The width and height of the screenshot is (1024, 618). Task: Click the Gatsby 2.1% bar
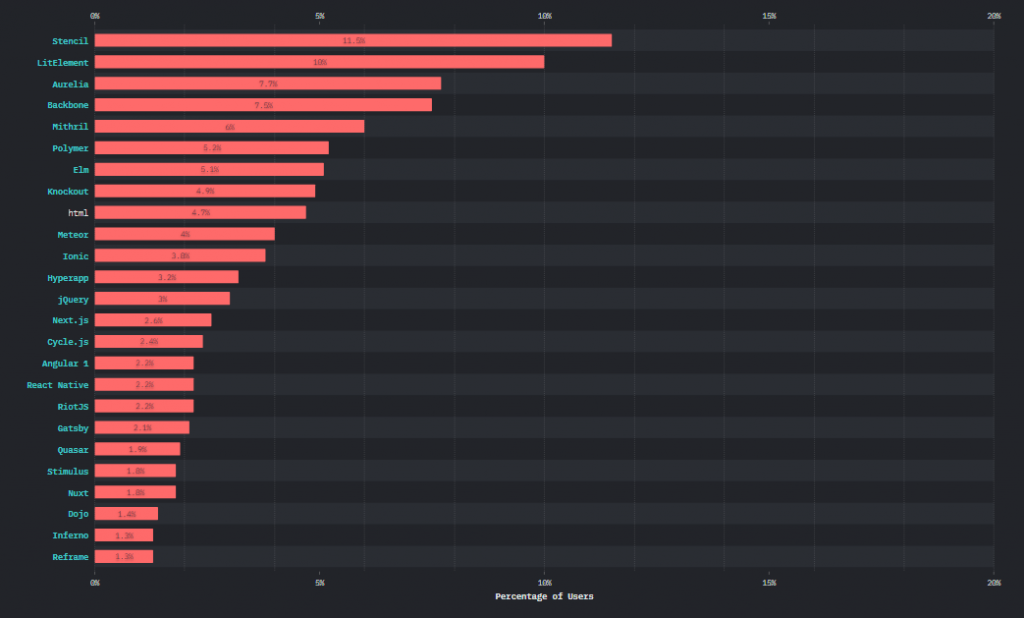140,427
